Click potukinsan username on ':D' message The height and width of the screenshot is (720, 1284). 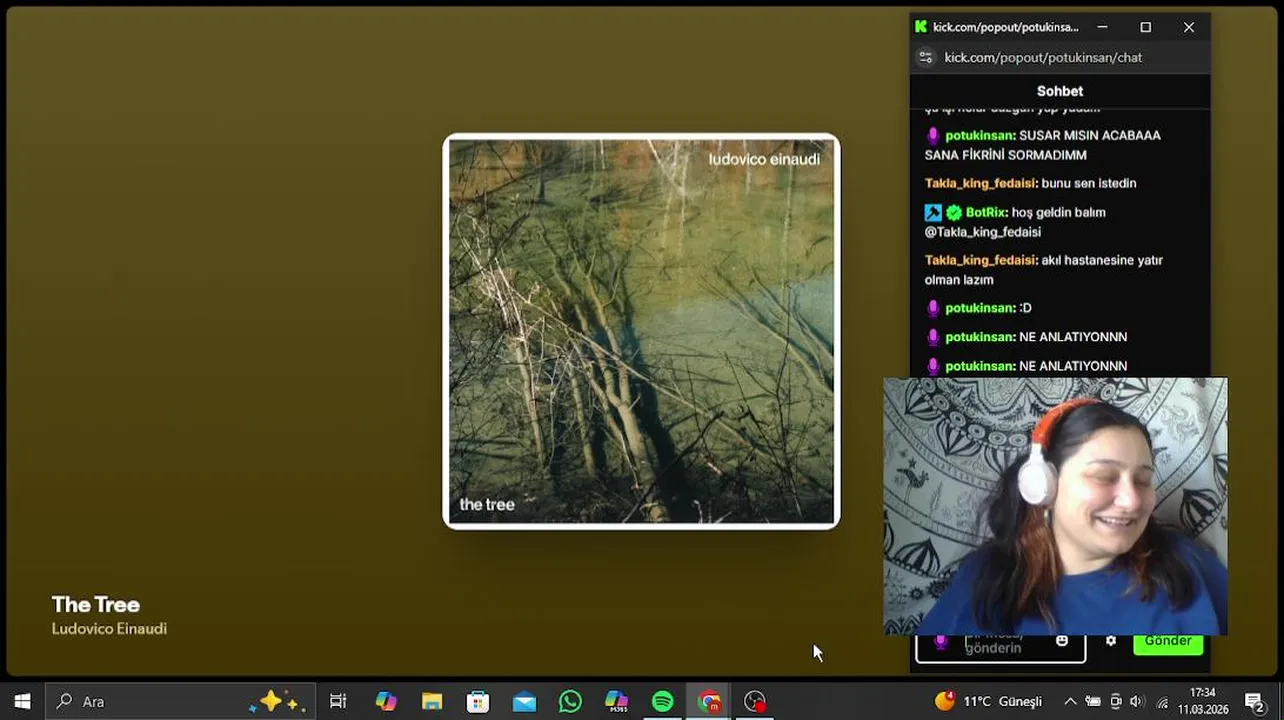point(980,308)
